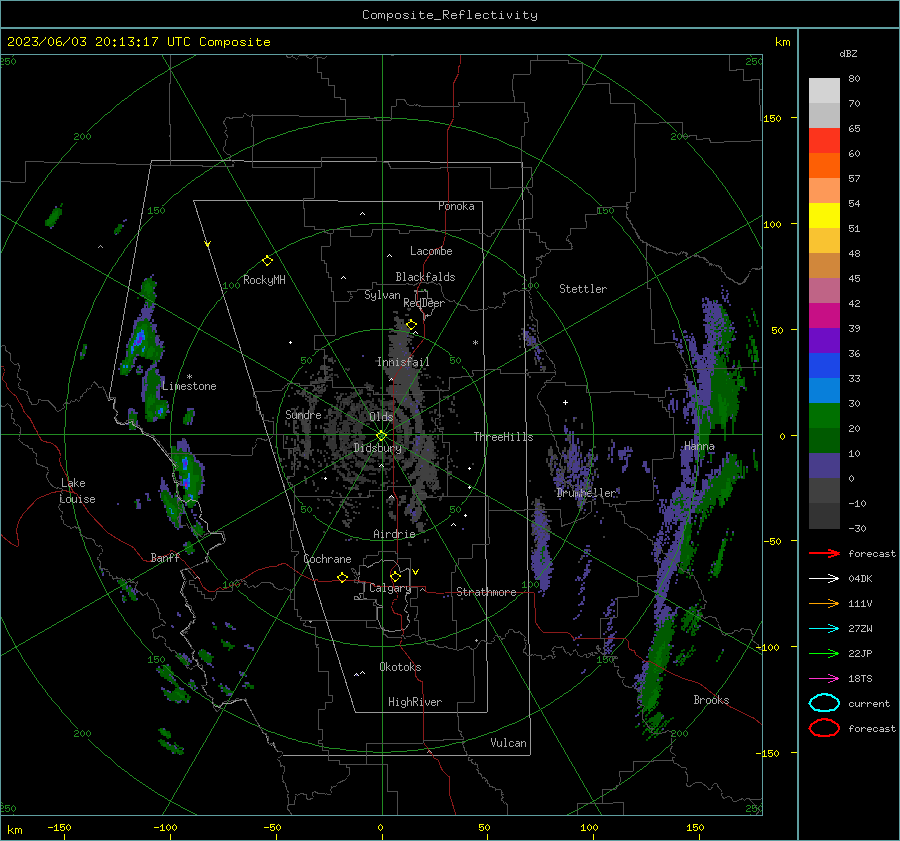The height and width of the screenshot is (841, 900).
Task: Click the yellow radar center marker at Olds
Action: coord(381,436)
